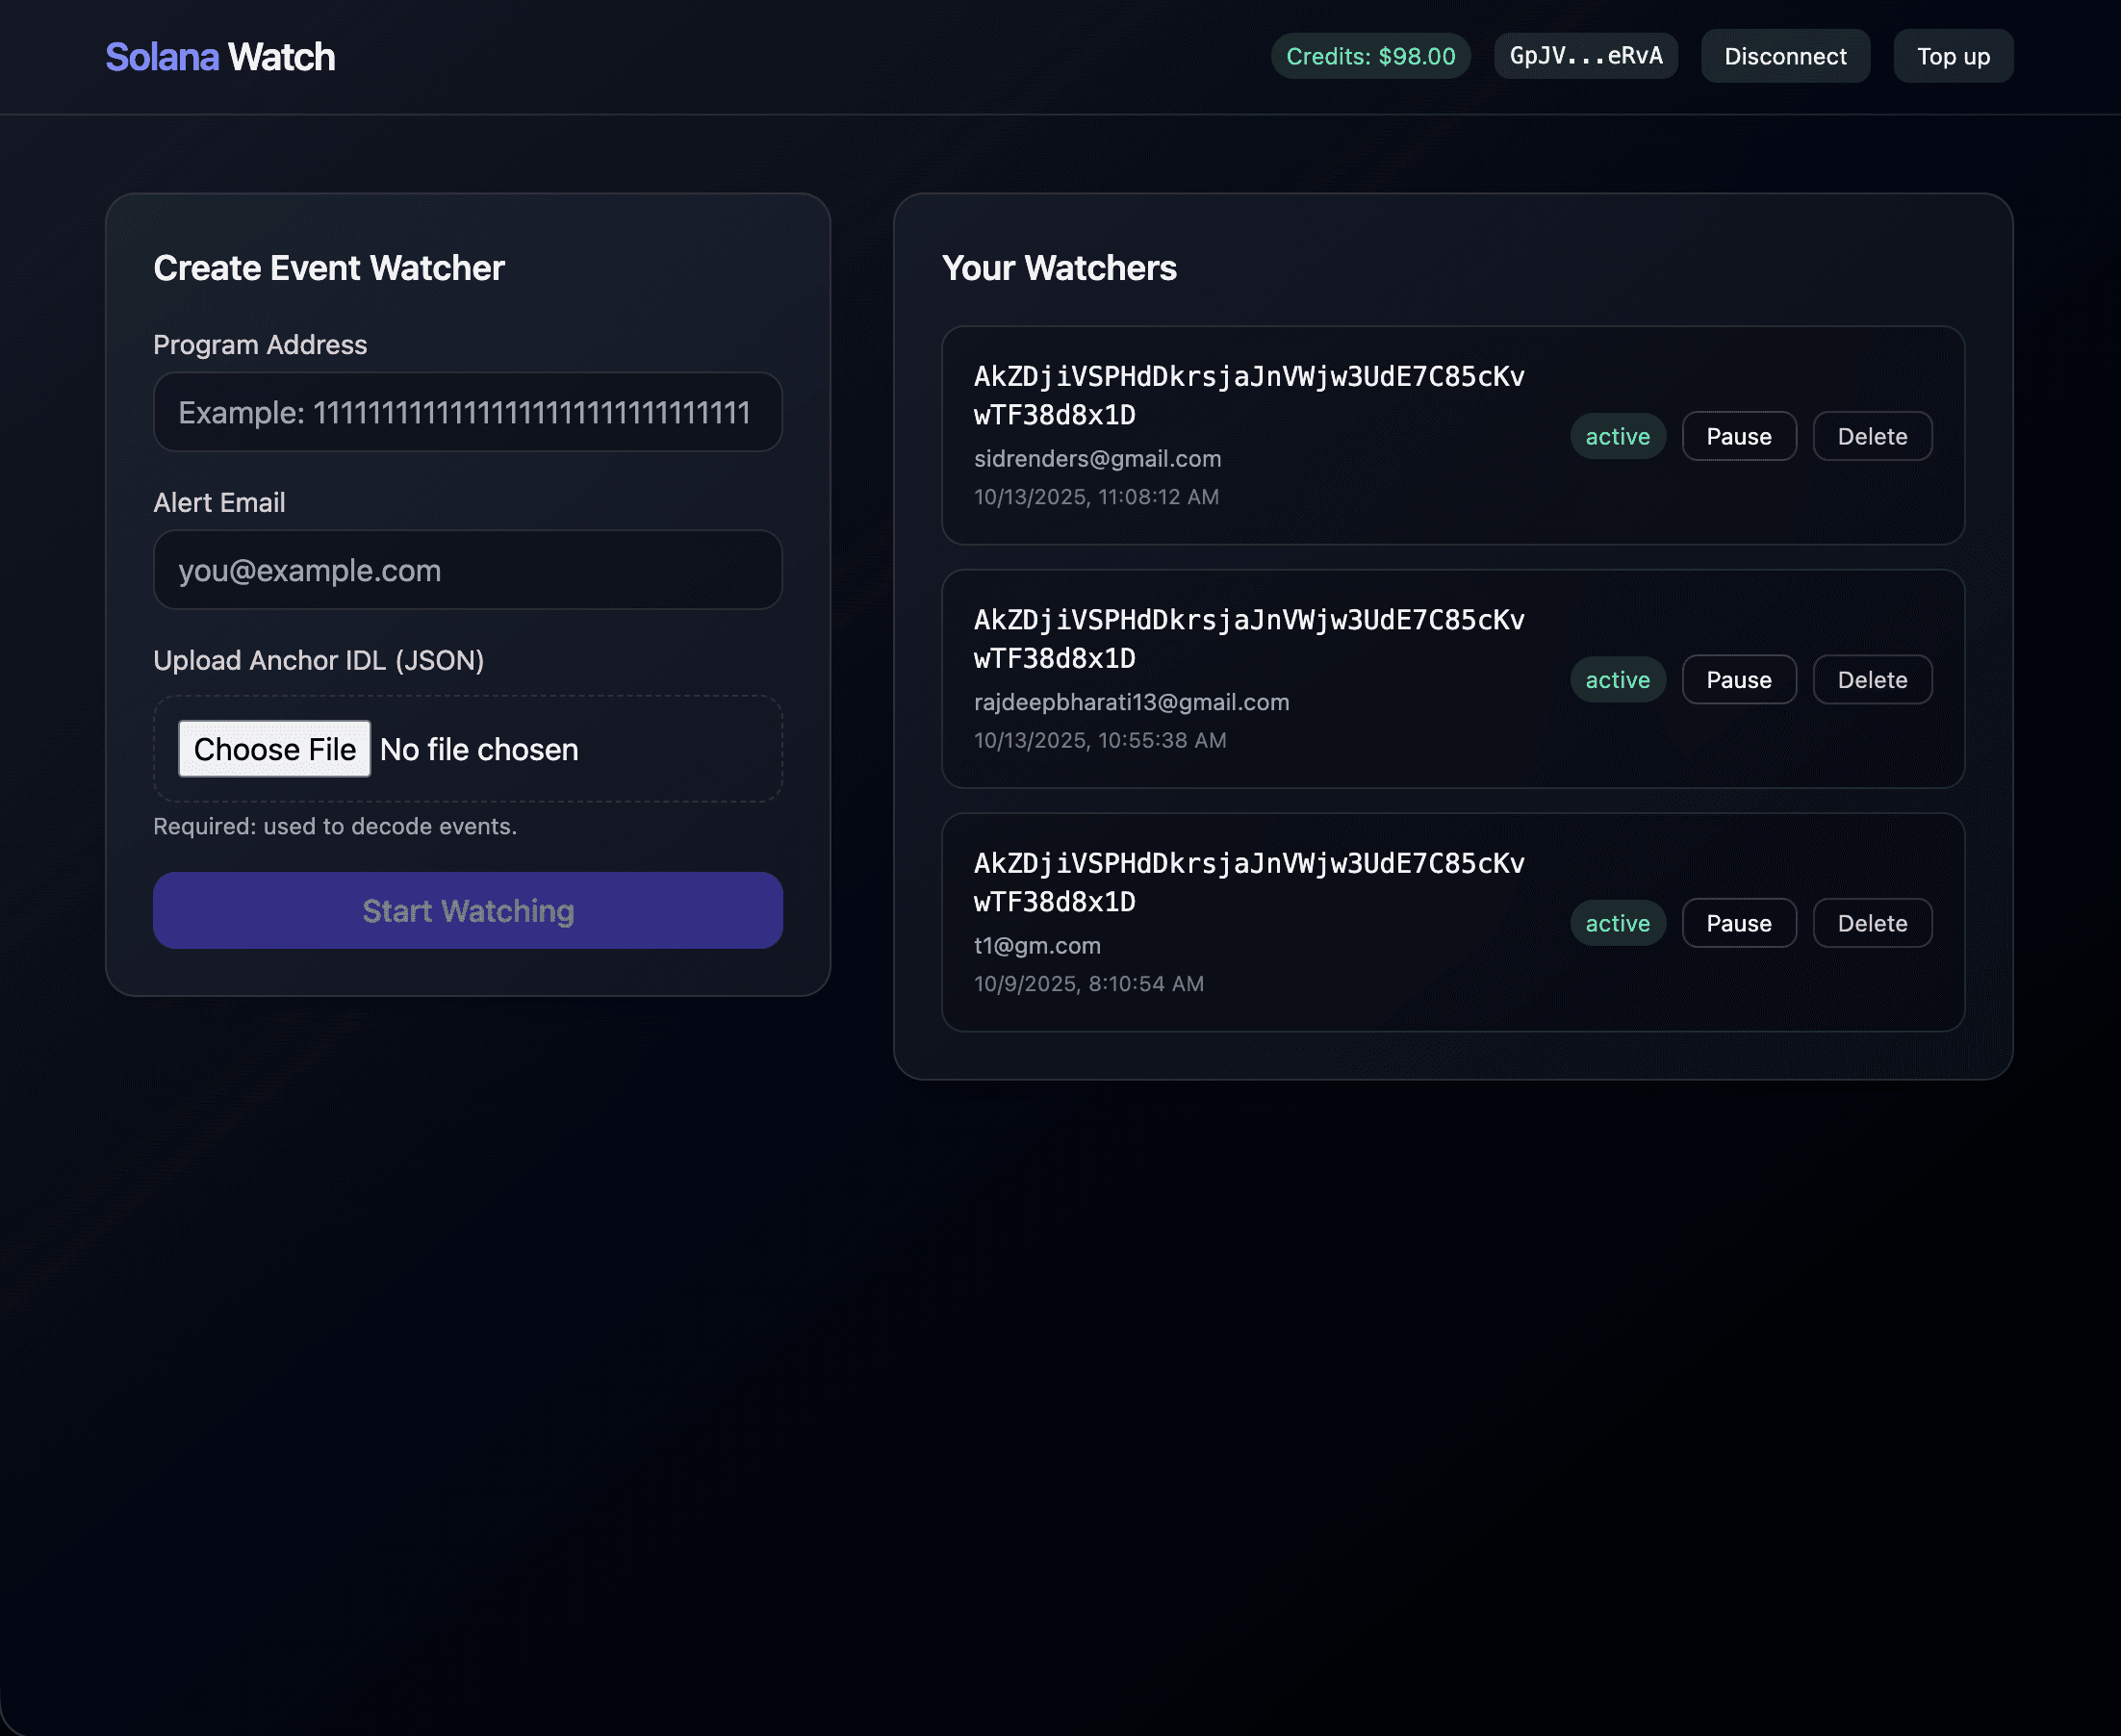Pause the sidrenders@gmail.com watcher
Image resolution: width=2121 pixels, height=1736 pixels.
[x=1738, y=436]
